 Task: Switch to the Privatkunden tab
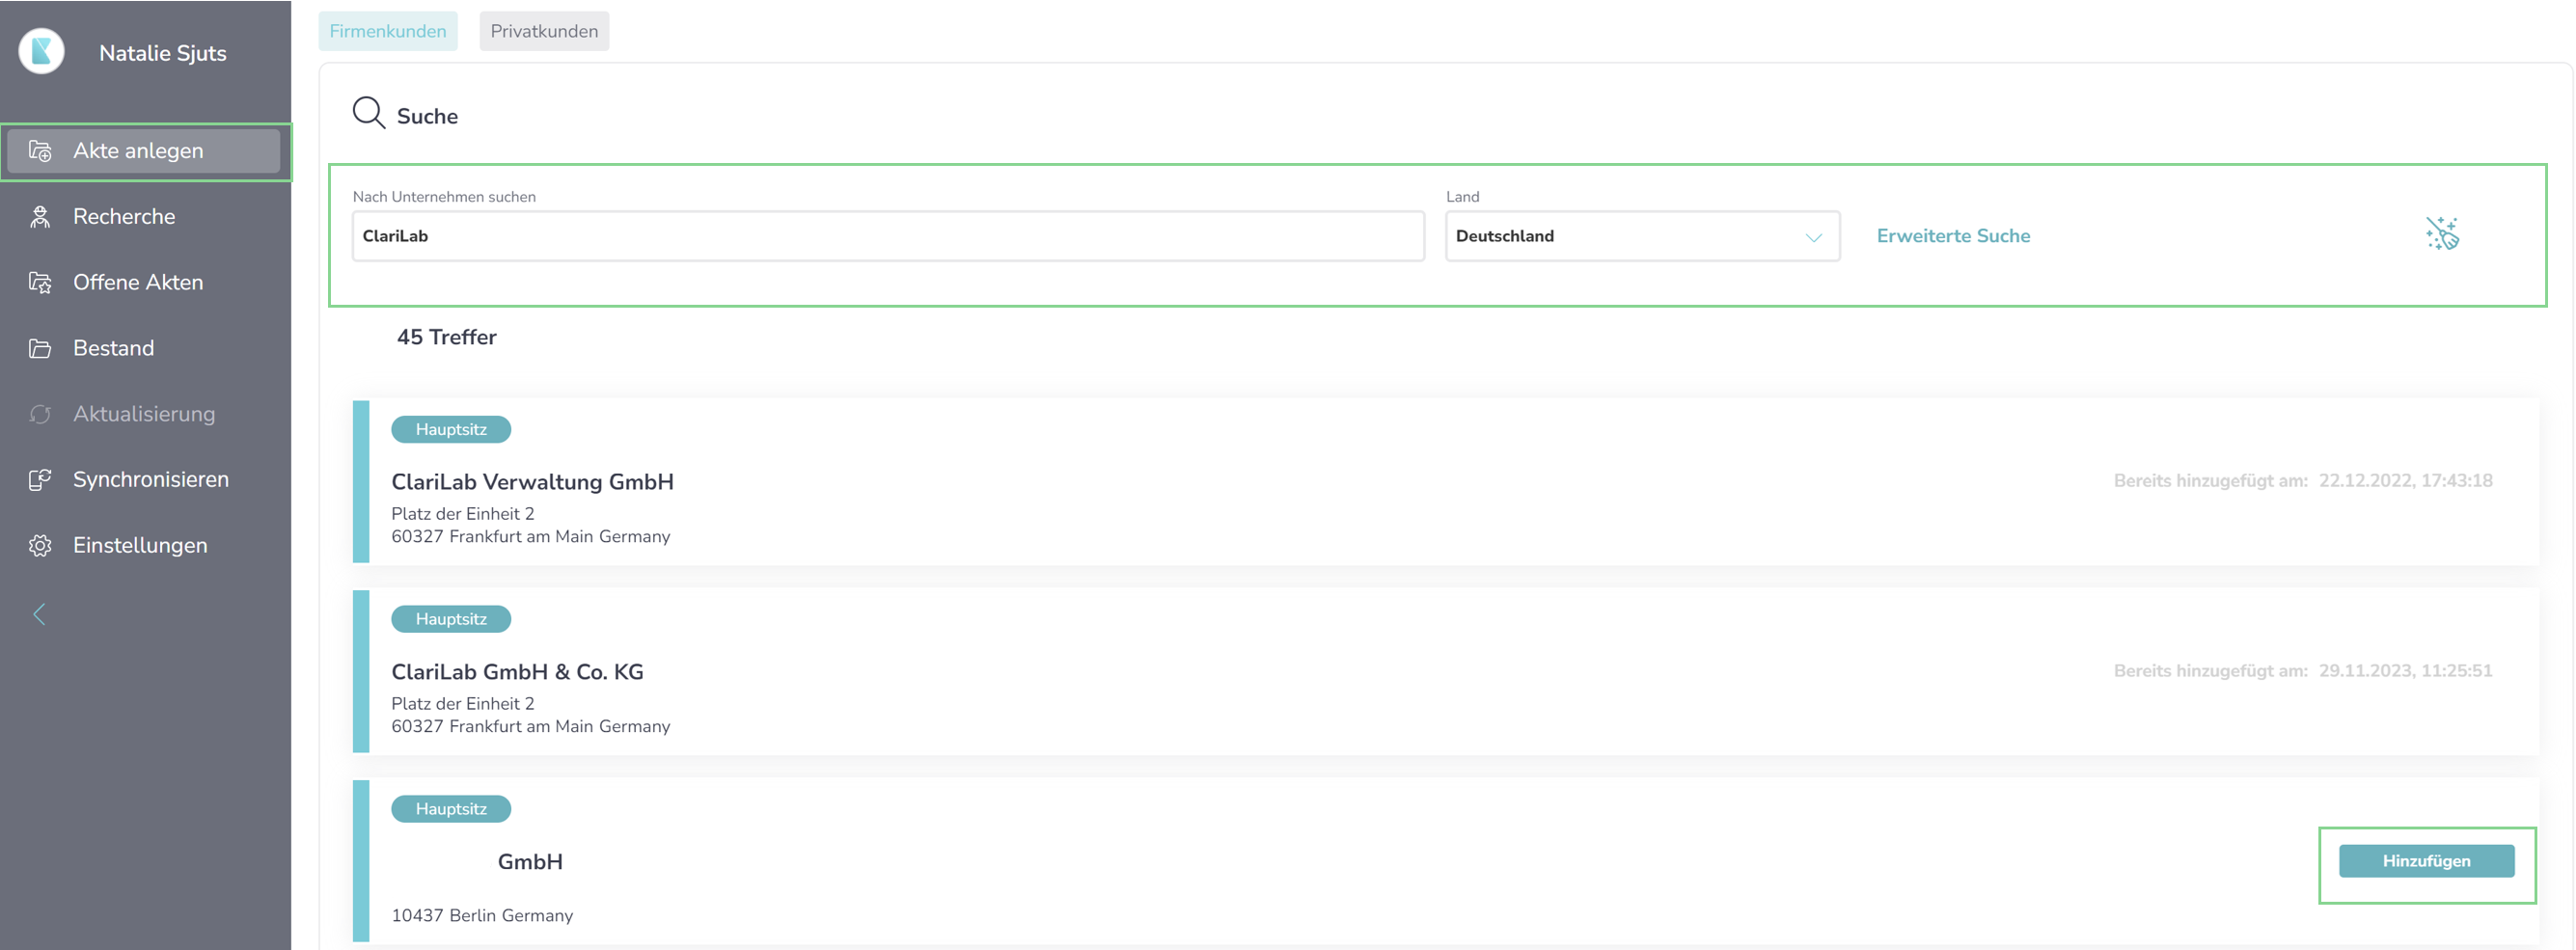[x=544, y=31]
